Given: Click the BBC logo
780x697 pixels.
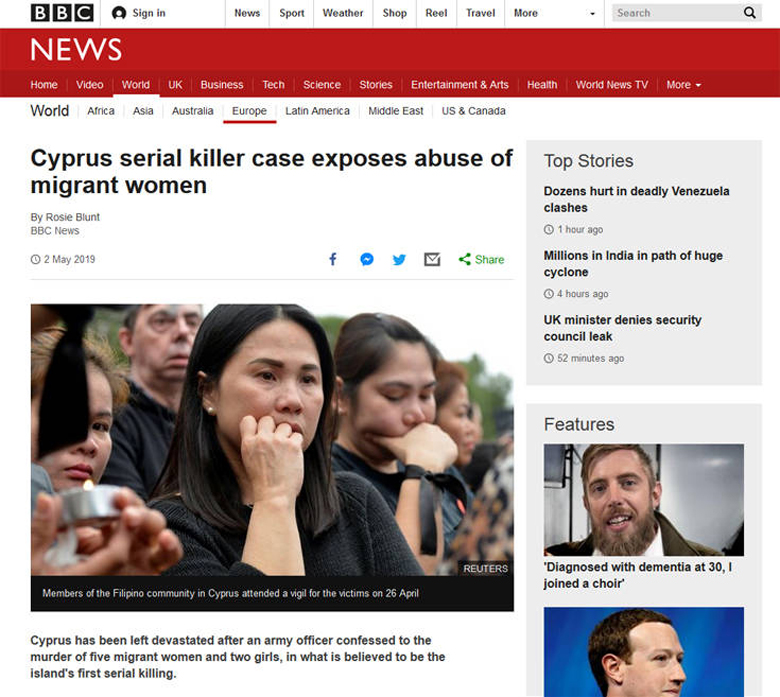Looking at the screenshot, I should click(x=61, y=13).
